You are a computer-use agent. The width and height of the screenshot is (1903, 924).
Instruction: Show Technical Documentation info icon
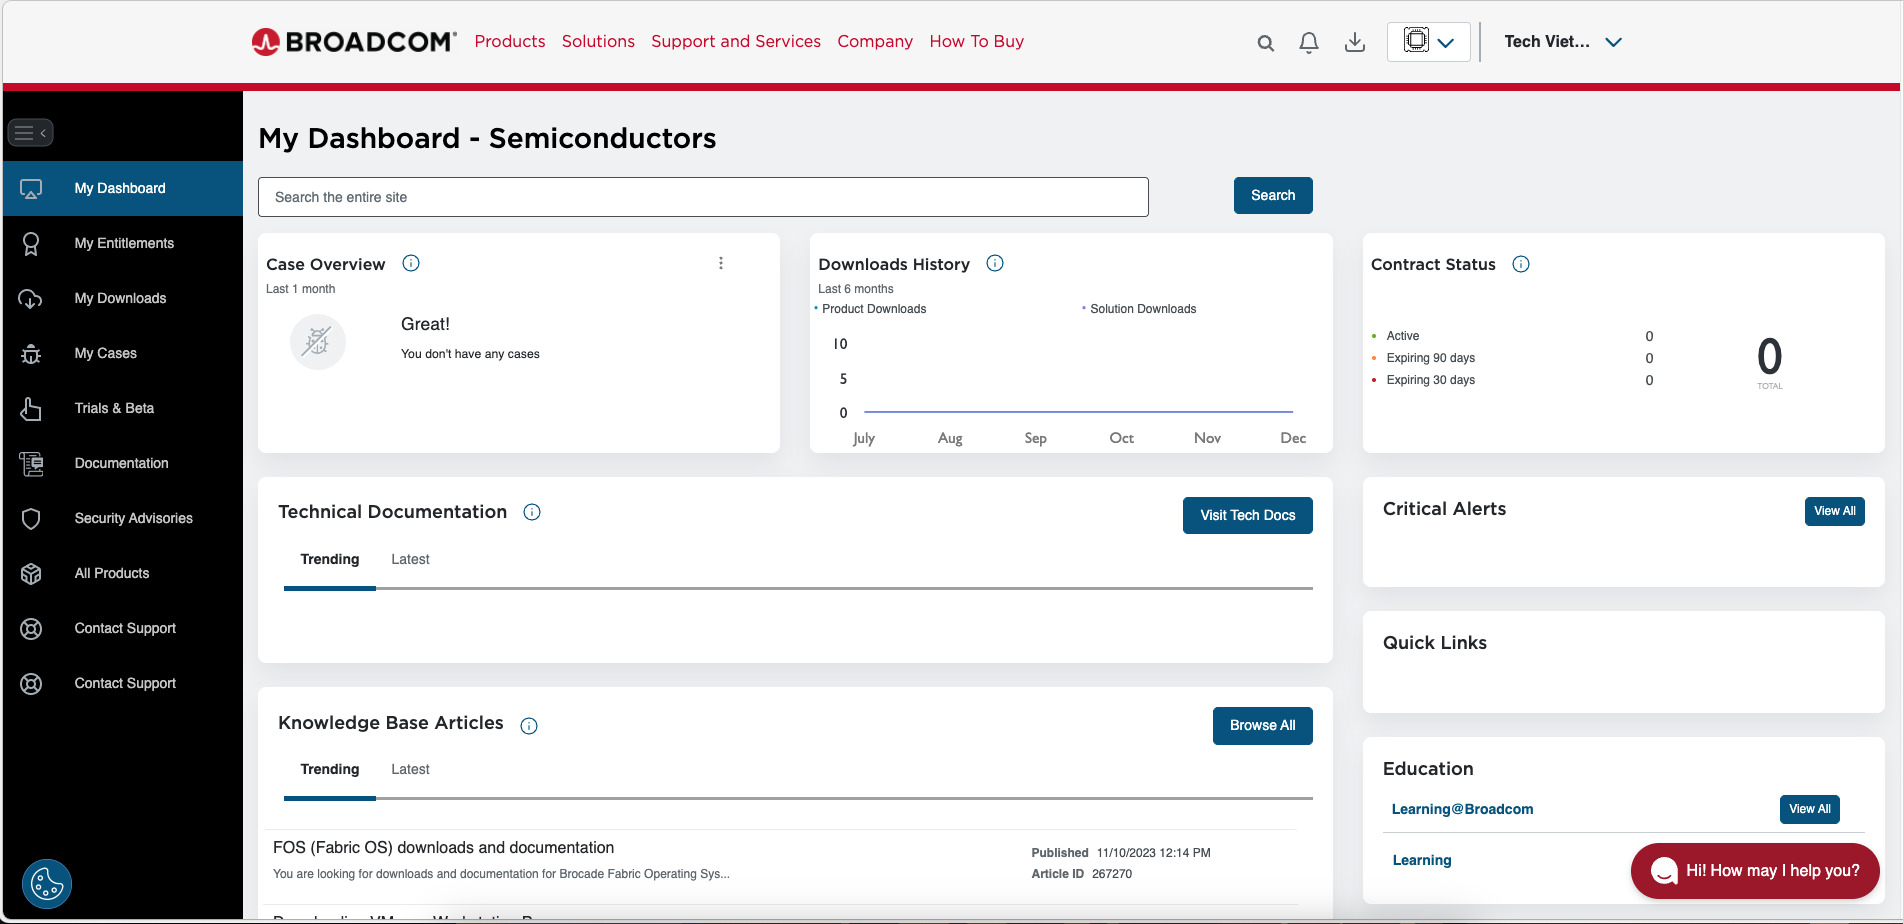click(x=532, y=512)
